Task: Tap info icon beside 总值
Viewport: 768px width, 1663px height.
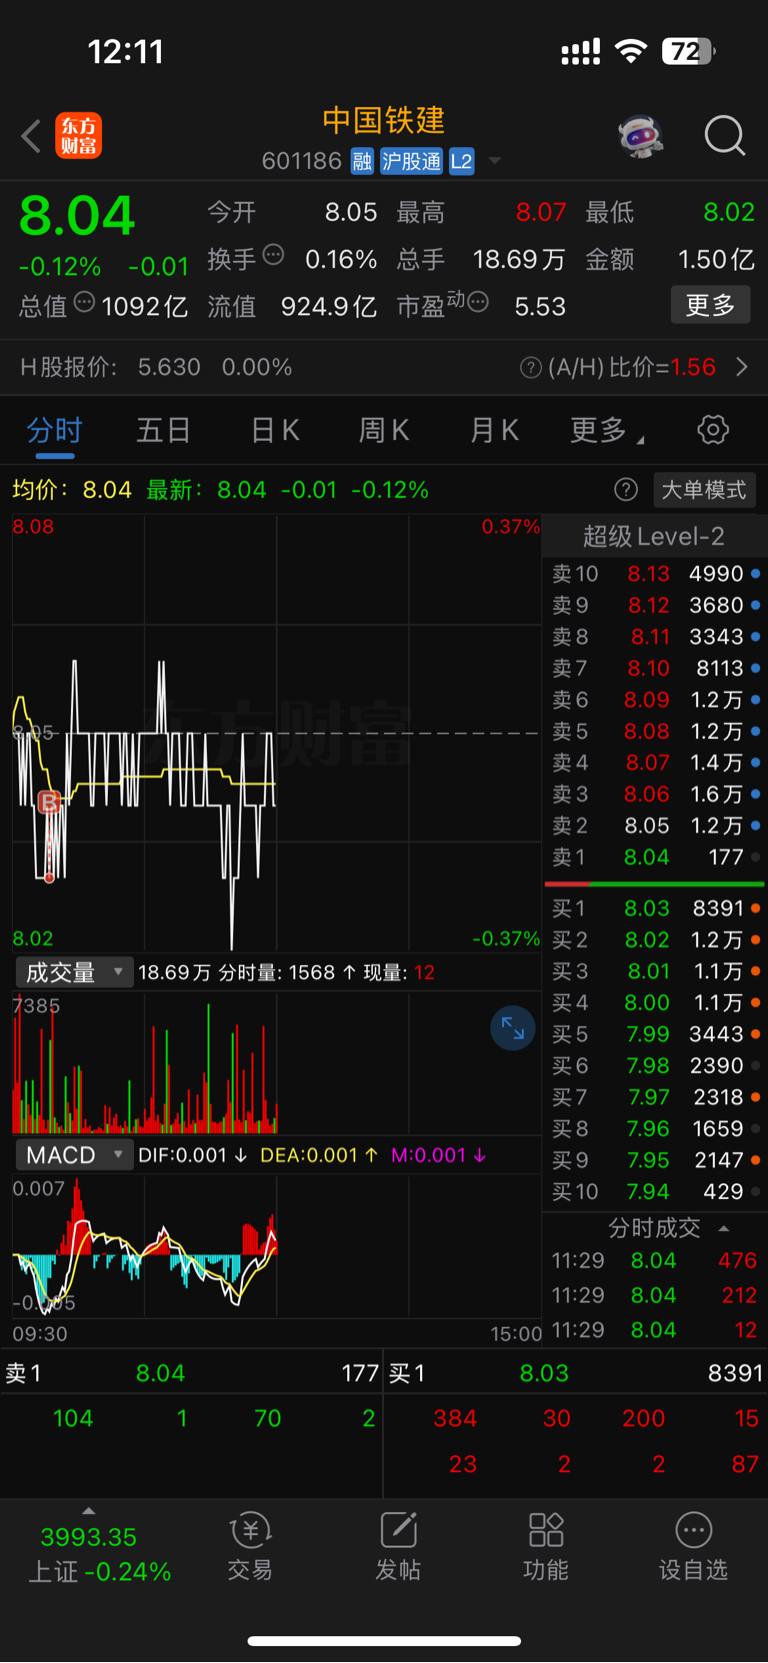Action: click(85, 301)
